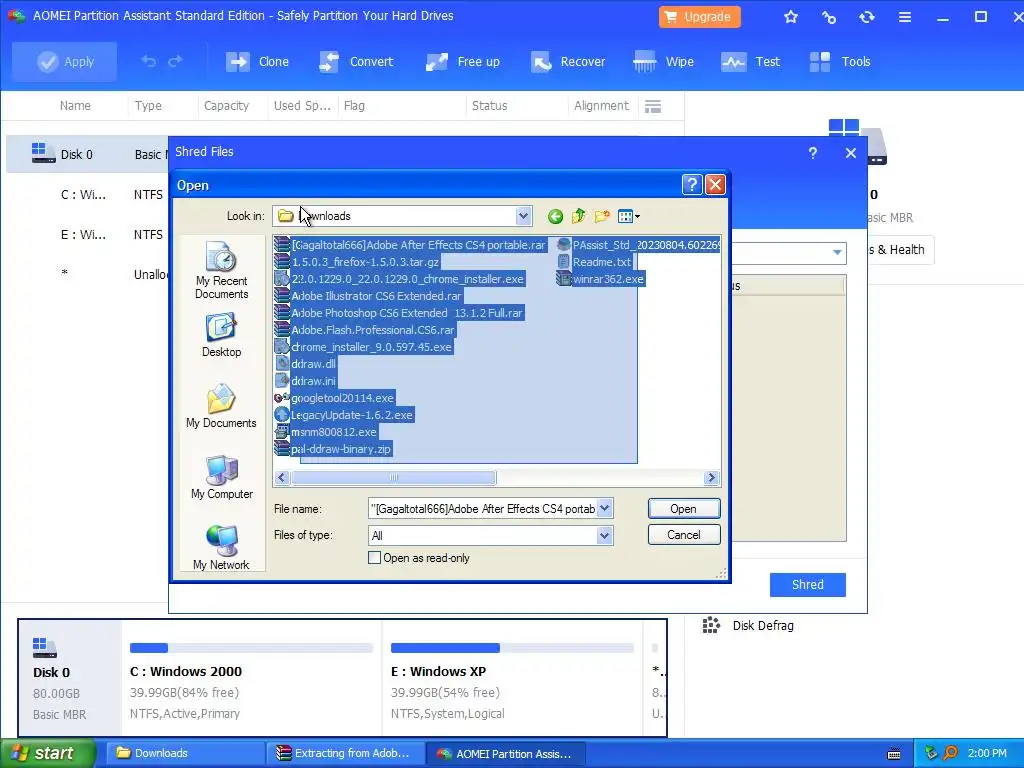
Task: Click the Open button in dialog
Action: pyautogui.click(x=684, y=509)
